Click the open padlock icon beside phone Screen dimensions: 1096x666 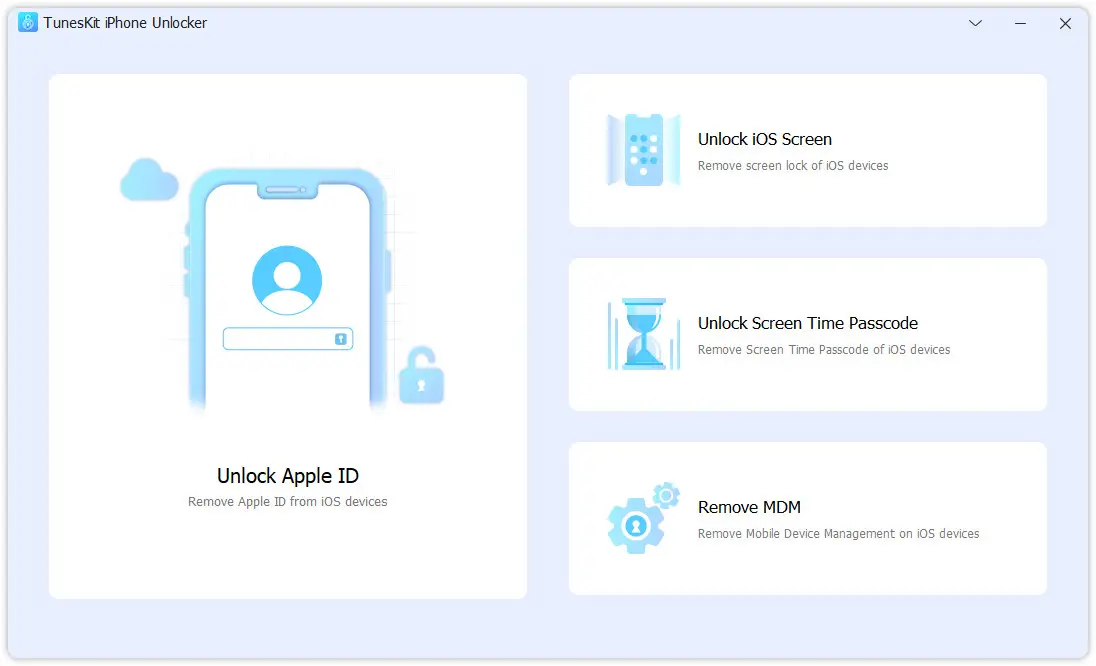pyautogui.click(x=421, y=375)
